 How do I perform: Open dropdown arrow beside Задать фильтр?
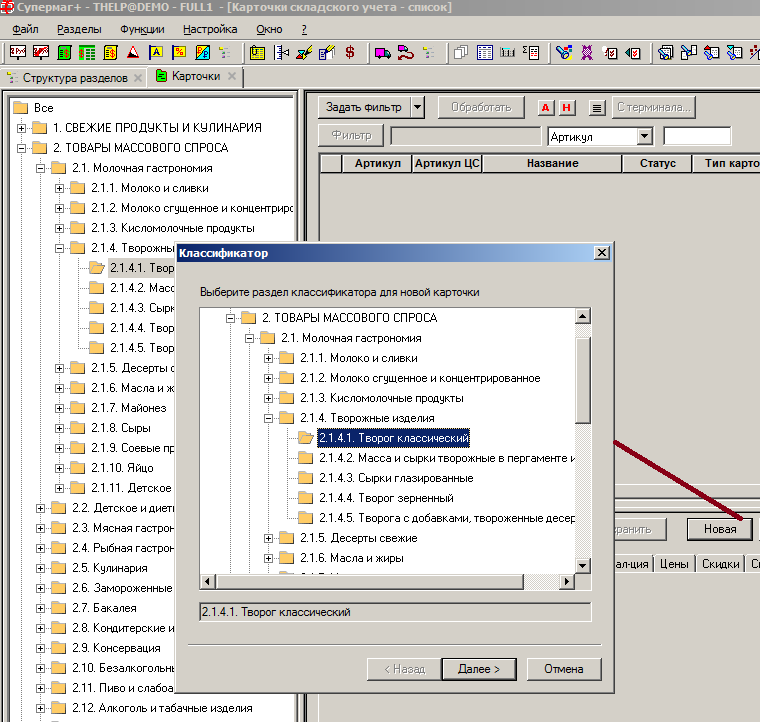tap(417, 107)
